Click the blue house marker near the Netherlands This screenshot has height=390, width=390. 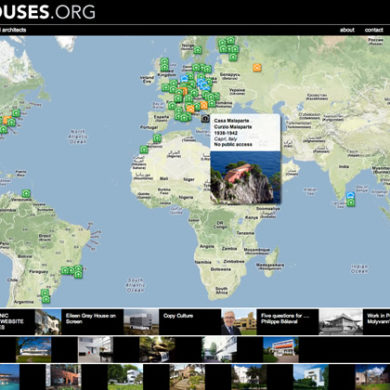click(184, 78)
